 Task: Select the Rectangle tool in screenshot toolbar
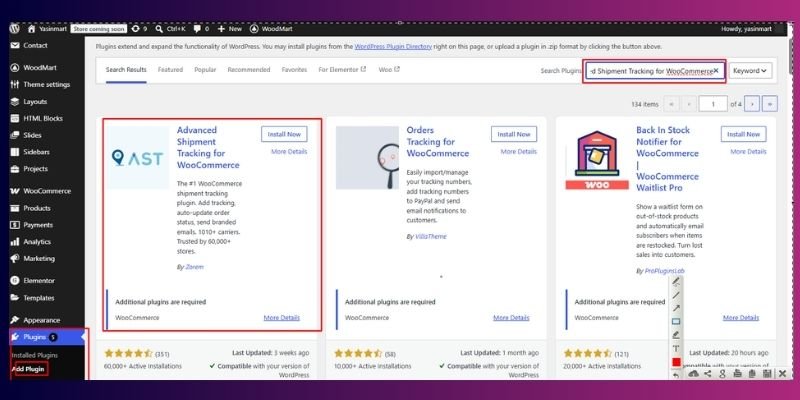(676, 321)
